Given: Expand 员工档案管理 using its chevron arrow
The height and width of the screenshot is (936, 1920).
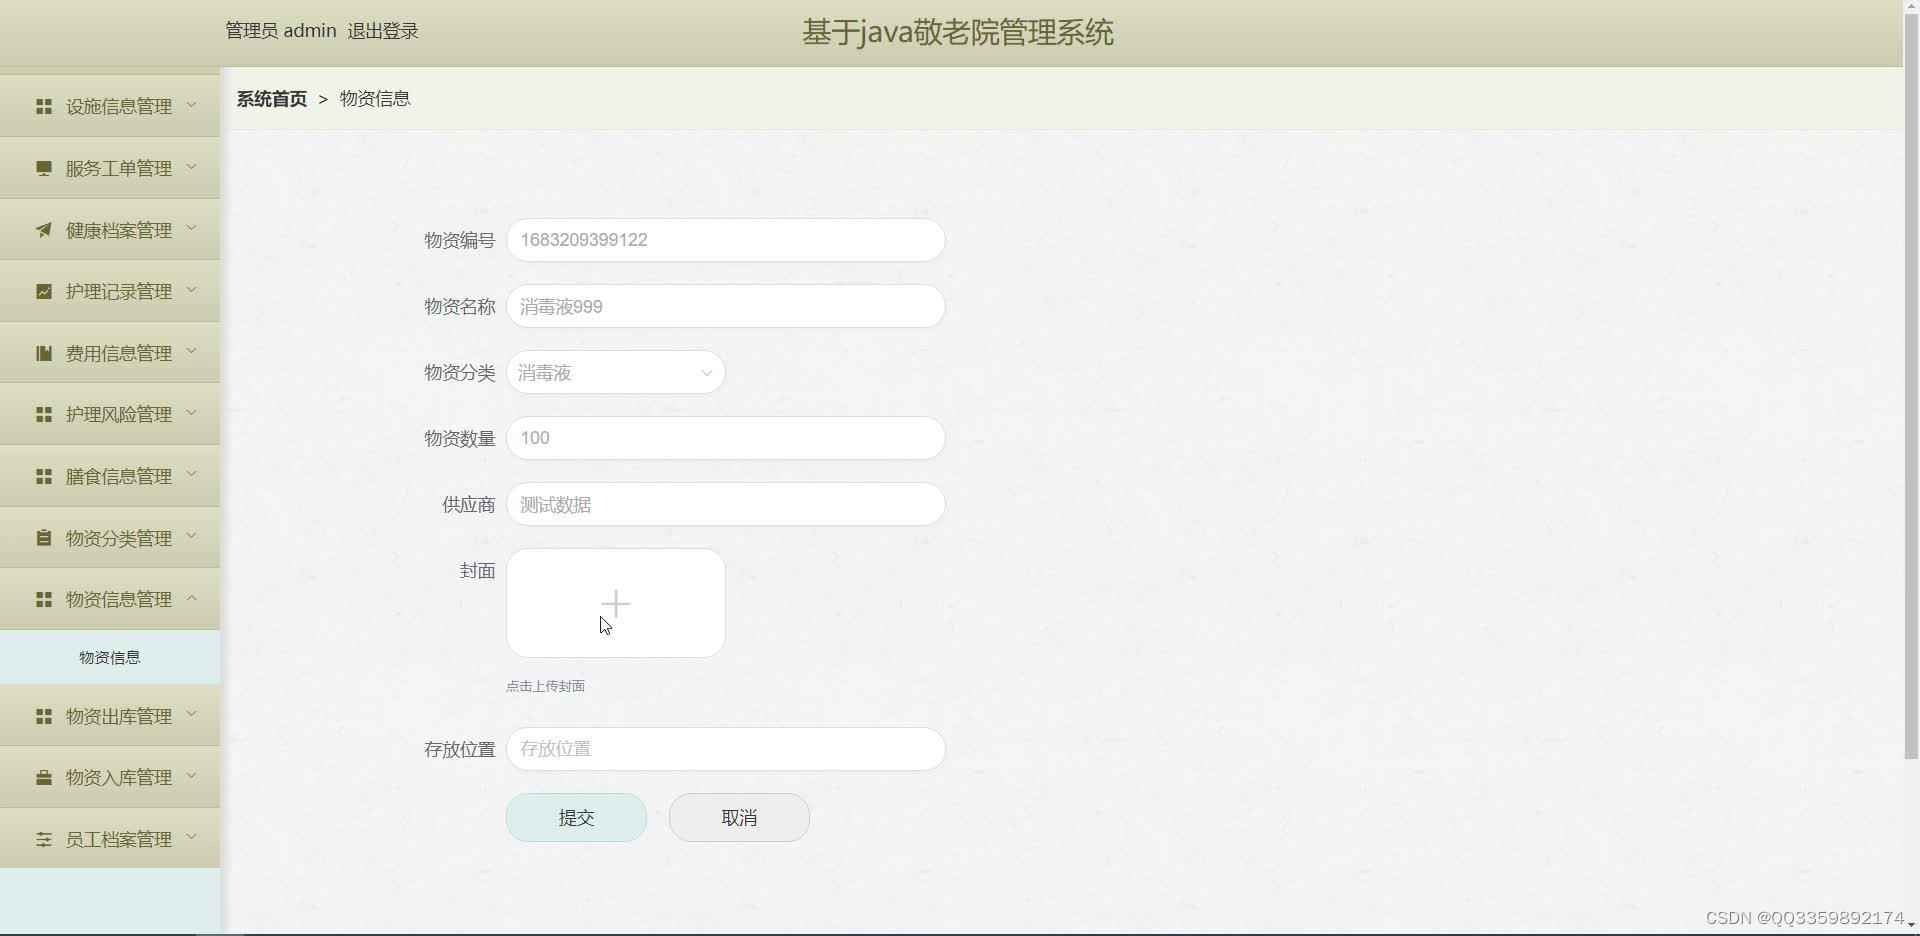Looking at the screenshot, I should click(x=191, y=837).
